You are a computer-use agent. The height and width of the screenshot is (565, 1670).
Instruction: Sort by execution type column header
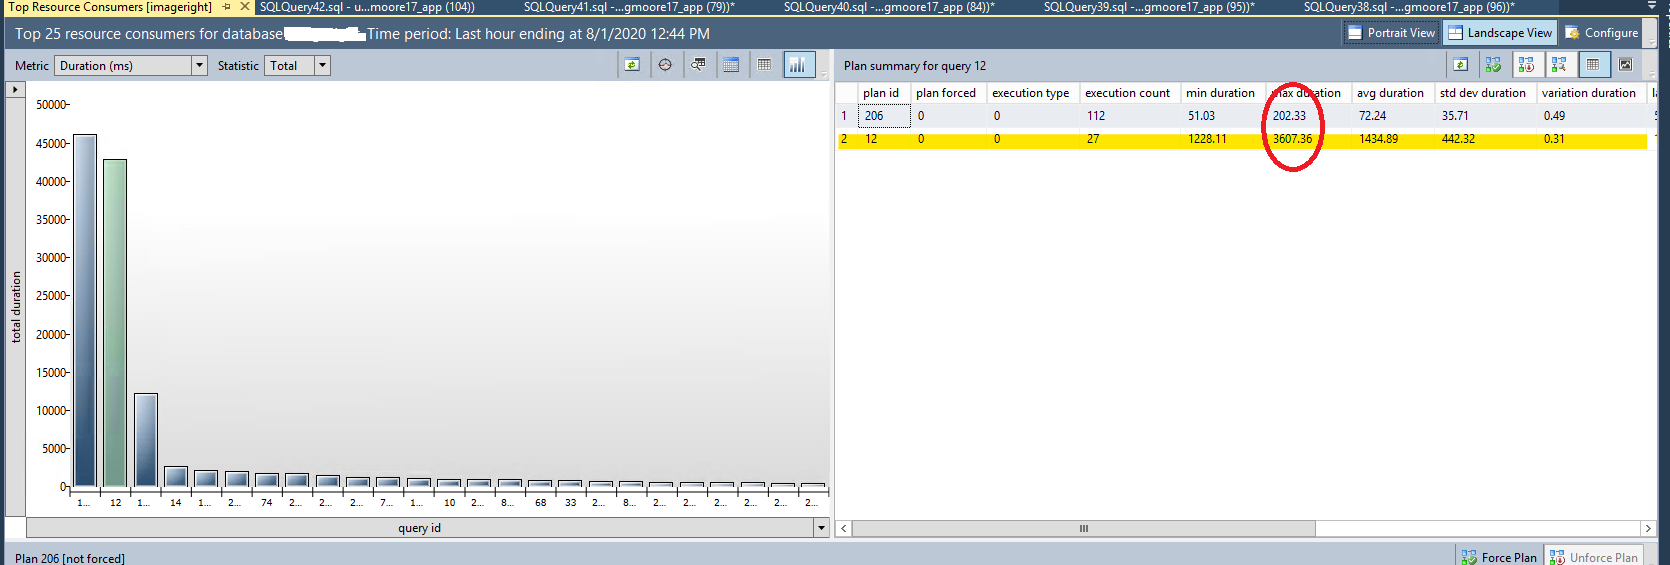click(x=1033, y=93)
